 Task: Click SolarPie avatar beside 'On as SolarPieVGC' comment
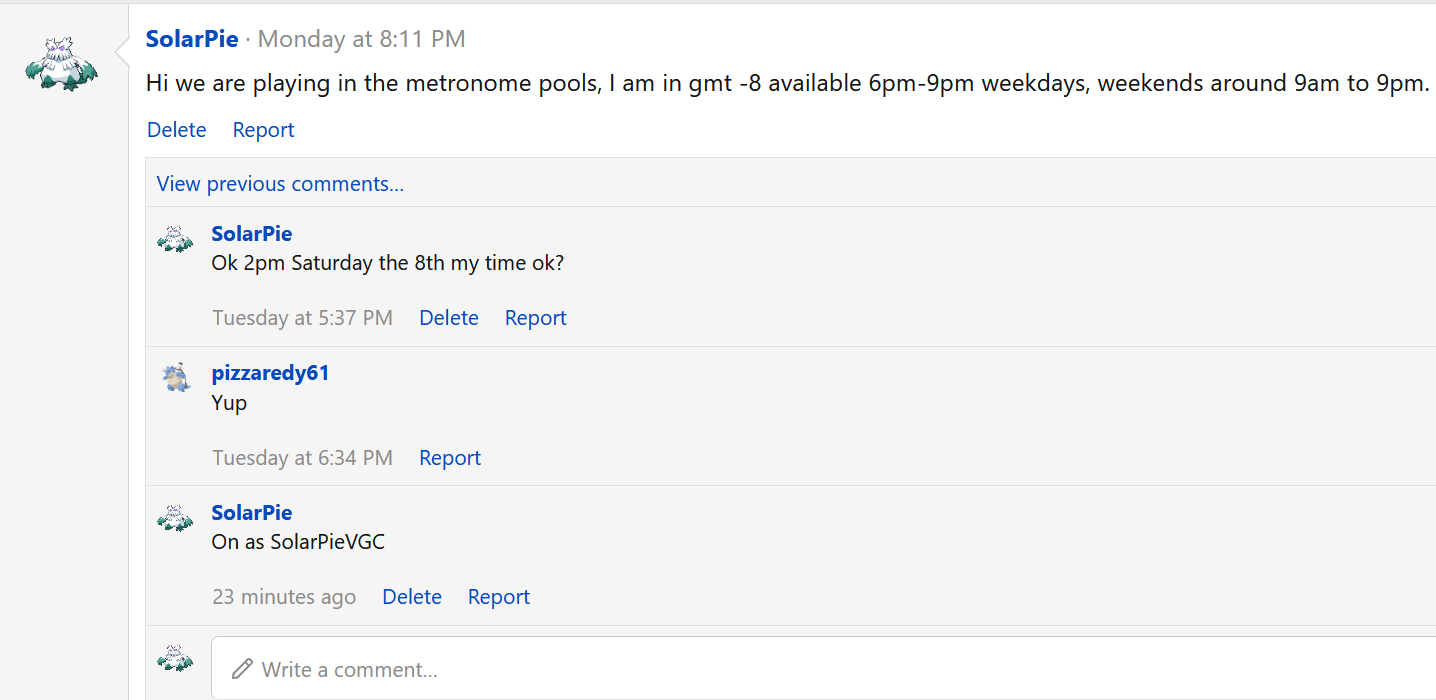click(176, 518)
